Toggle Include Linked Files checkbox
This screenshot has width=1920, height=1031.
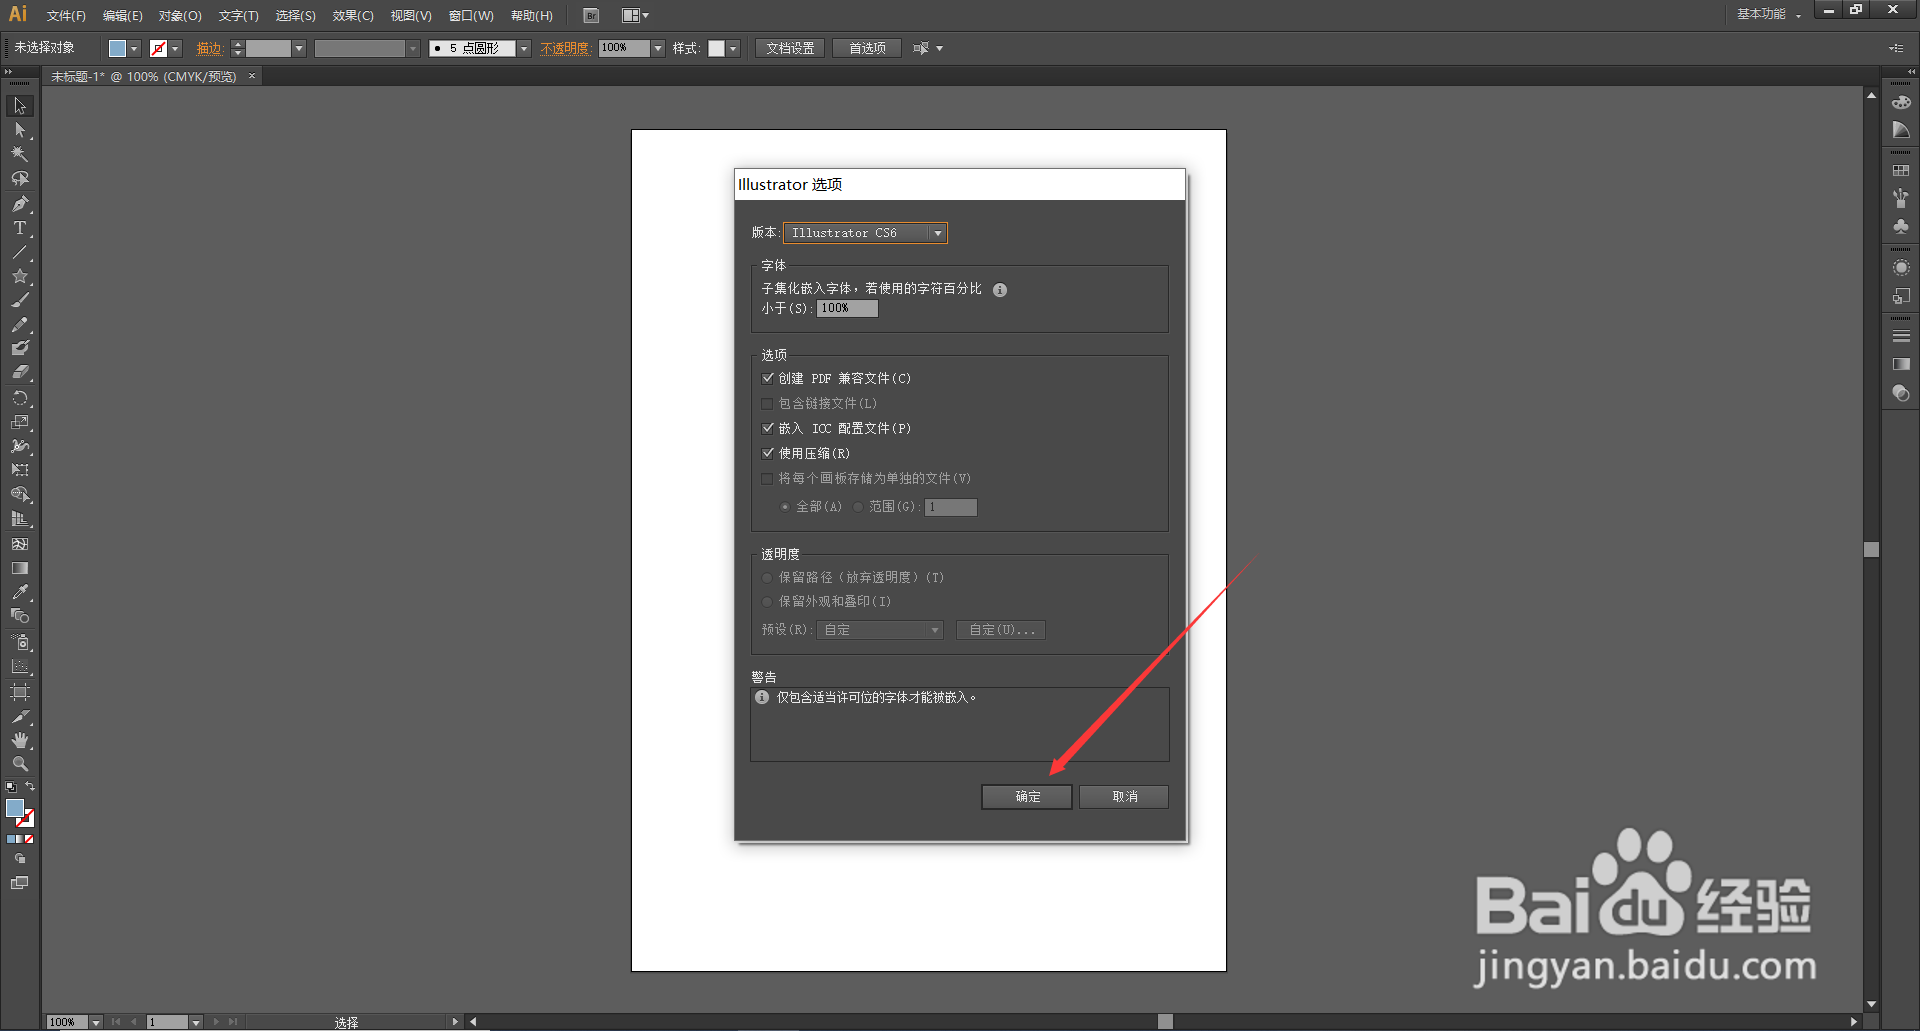768,403
